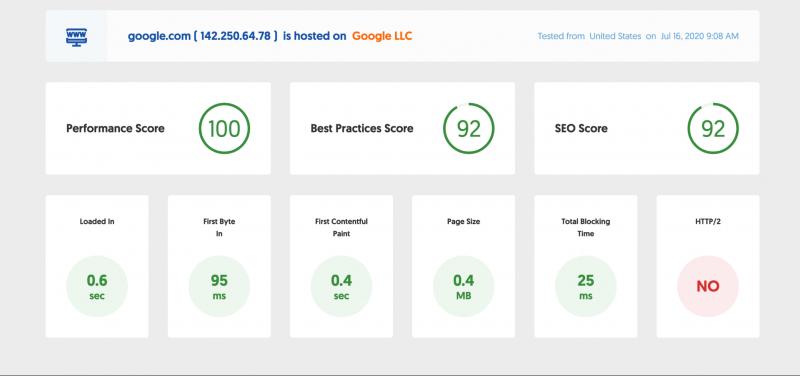
Task: Click the SEO 92 circle gauge
Action: [713, 129]
